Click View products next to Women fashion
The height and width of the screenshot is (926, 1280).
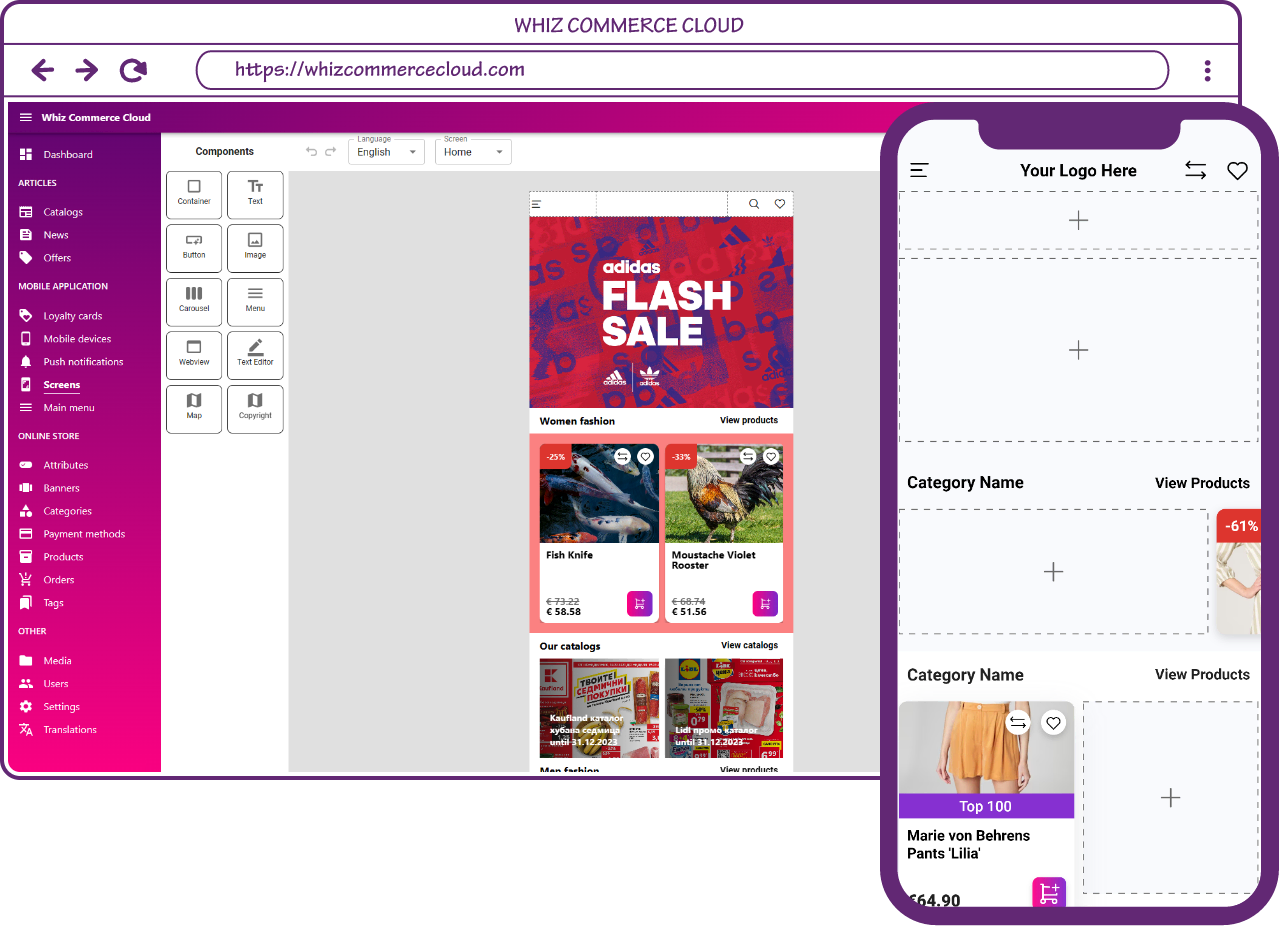[x=748, y=420]
